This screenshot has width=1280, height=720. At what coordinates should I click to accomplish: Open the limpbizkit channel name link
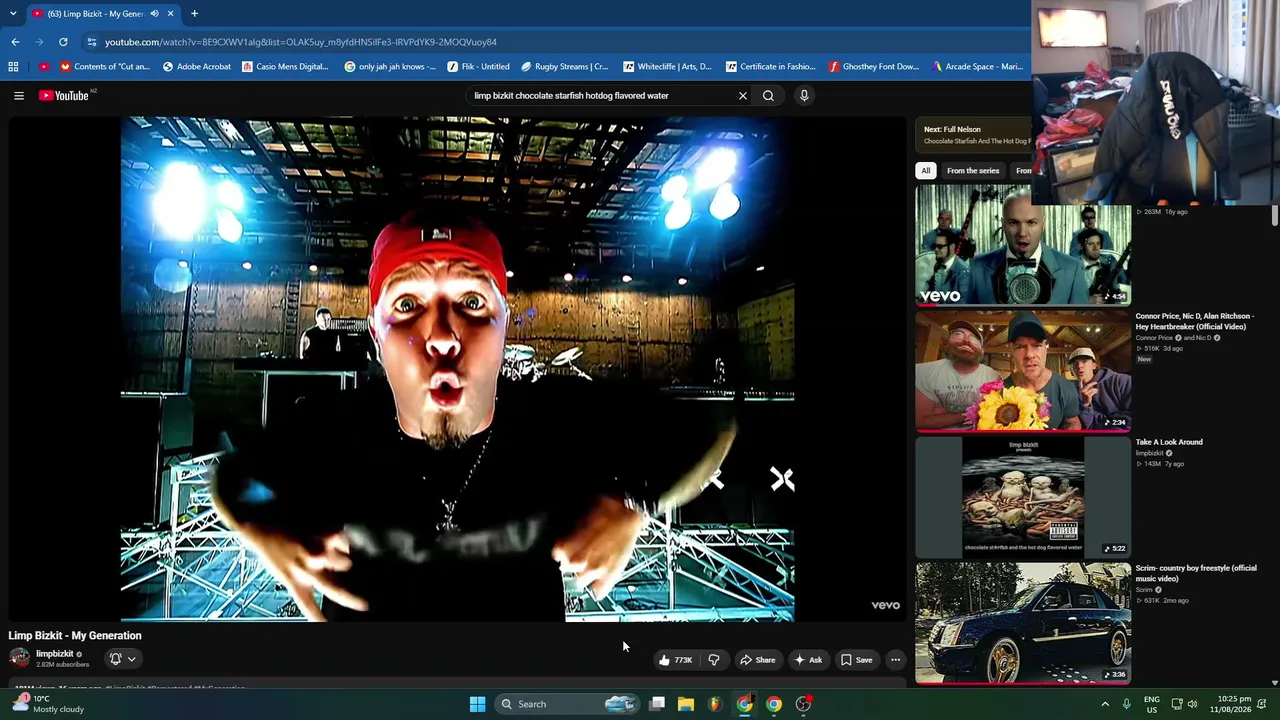pos(54,654)
